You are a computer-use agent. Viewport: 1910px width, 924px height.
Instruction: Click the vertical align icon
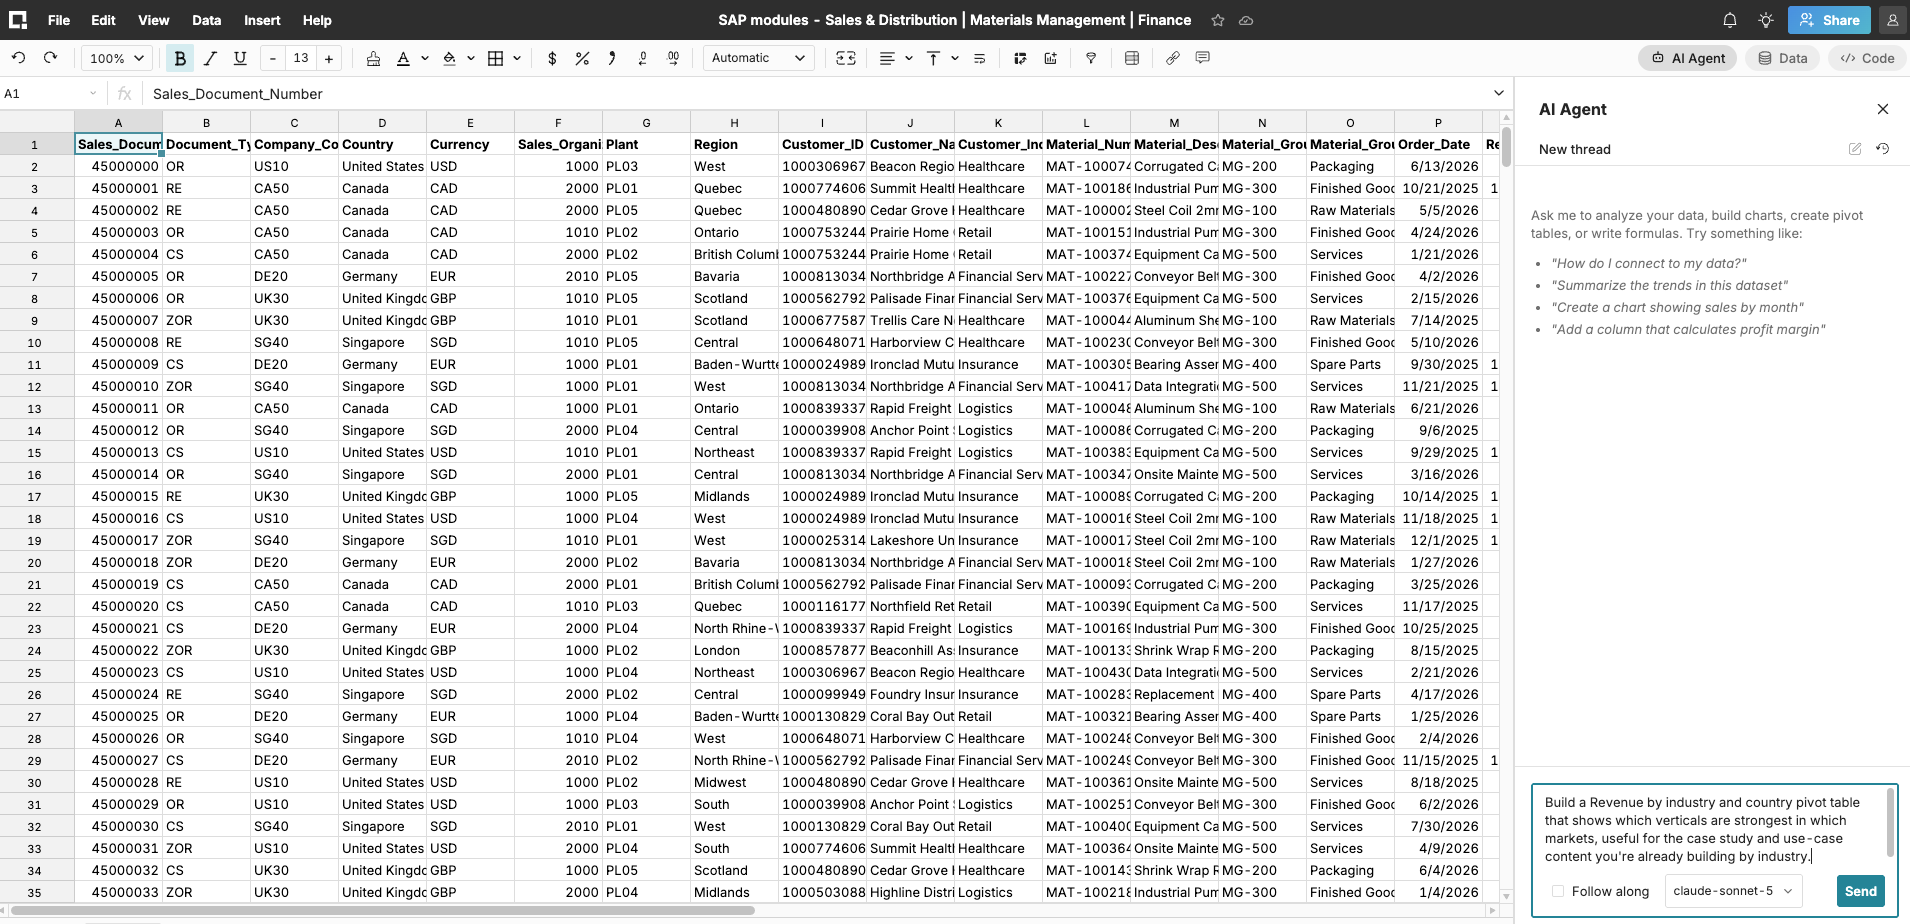coord(933,58)
